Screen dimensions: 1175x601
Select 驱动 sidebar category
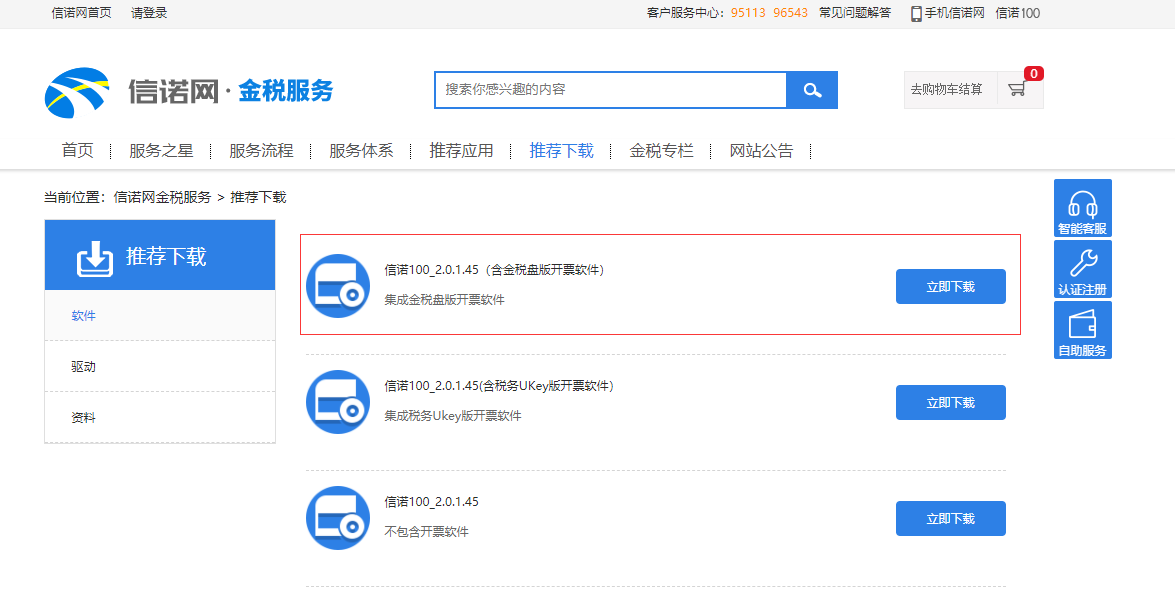pos(160,366)
